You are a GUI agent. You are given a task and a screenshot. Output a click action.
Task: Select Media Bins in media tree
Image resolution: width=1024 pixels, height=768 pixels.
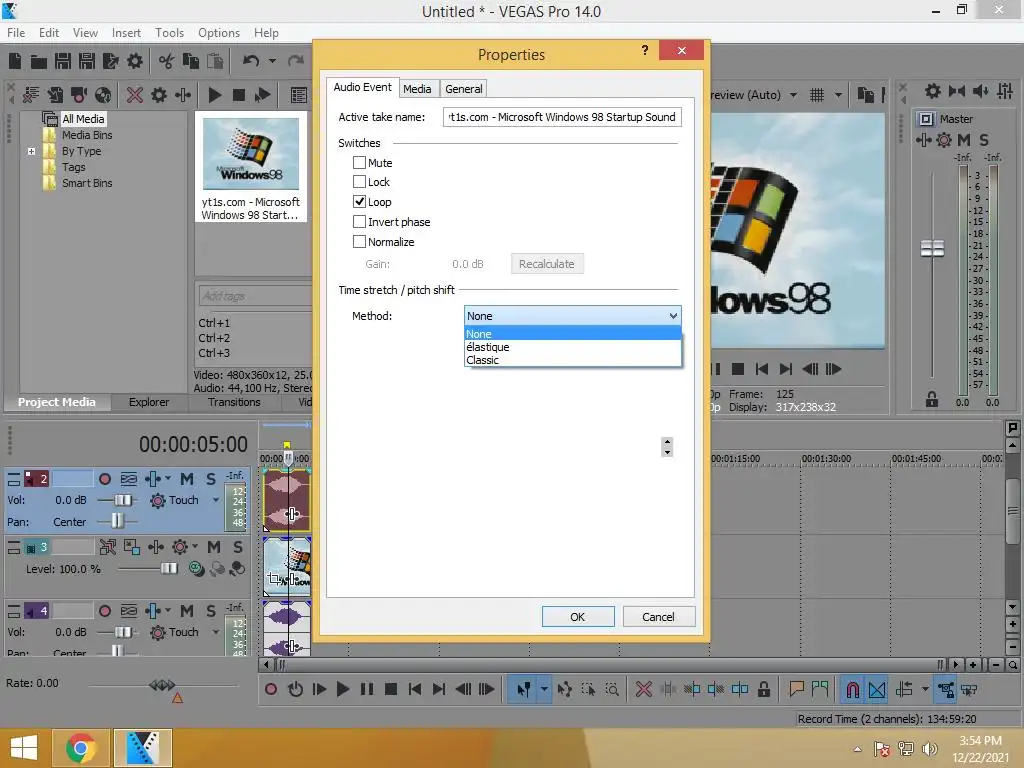click(x=87, y=135)
